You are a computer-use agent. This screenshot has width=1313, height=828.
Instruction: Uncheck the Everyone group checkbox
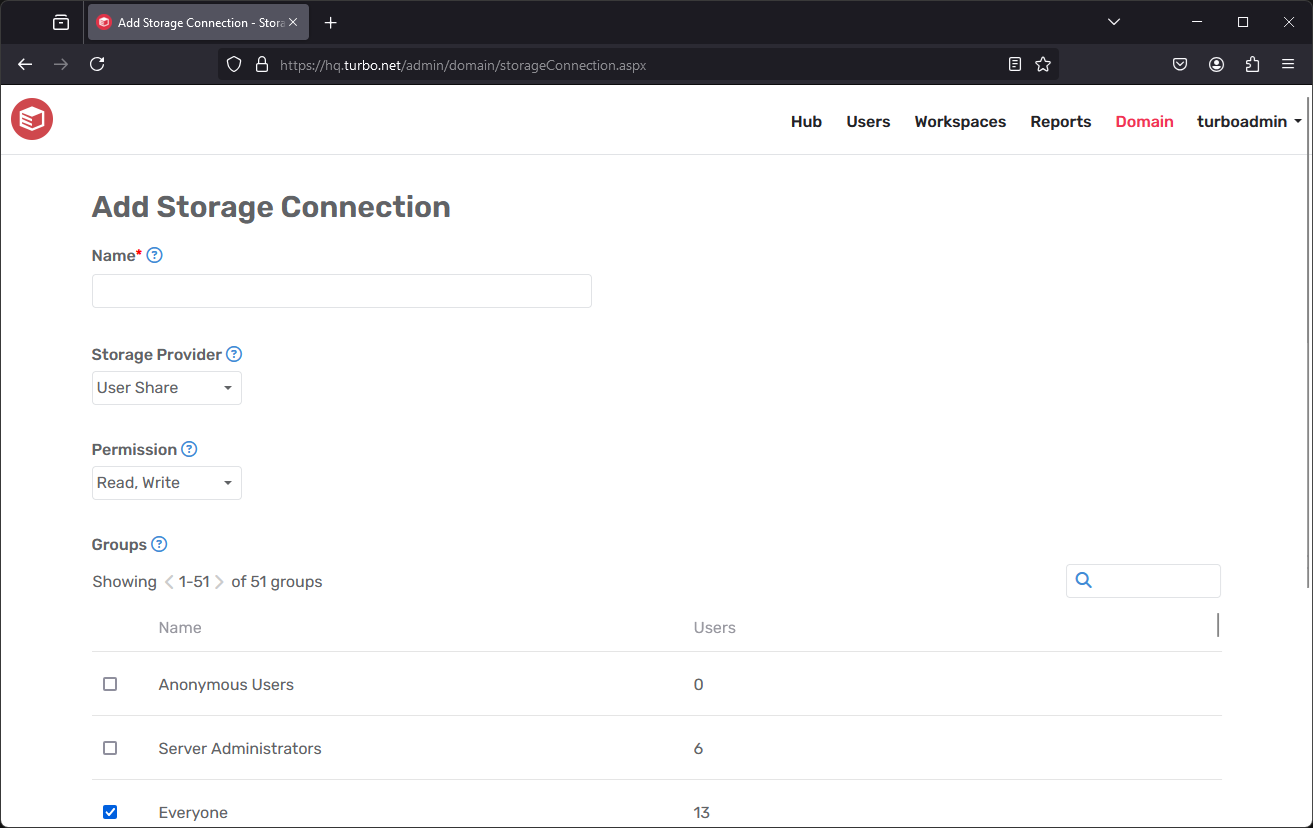click(x=110, y=811)
